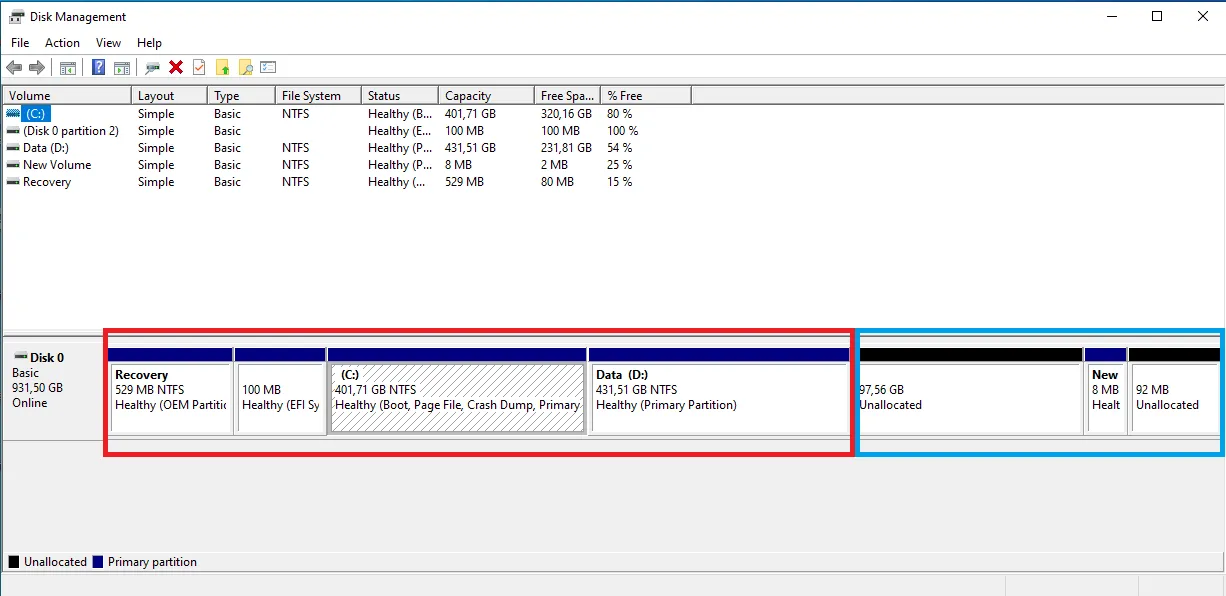
Task: Open the File menu
Action: tap(20, 43)
